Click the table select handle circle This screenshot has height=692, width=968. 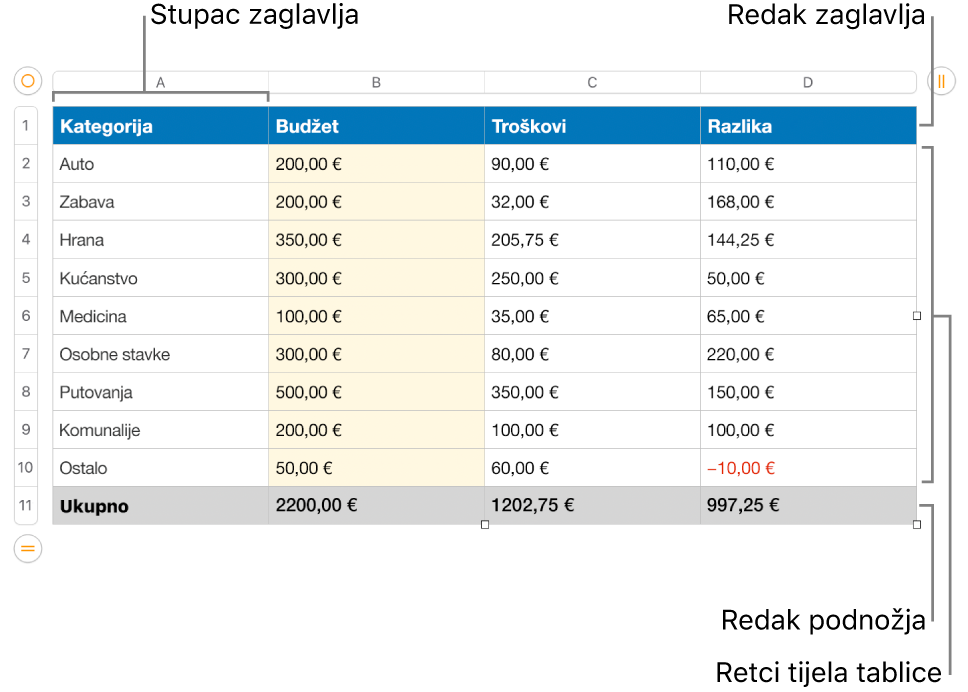click(x=28, y=81)
